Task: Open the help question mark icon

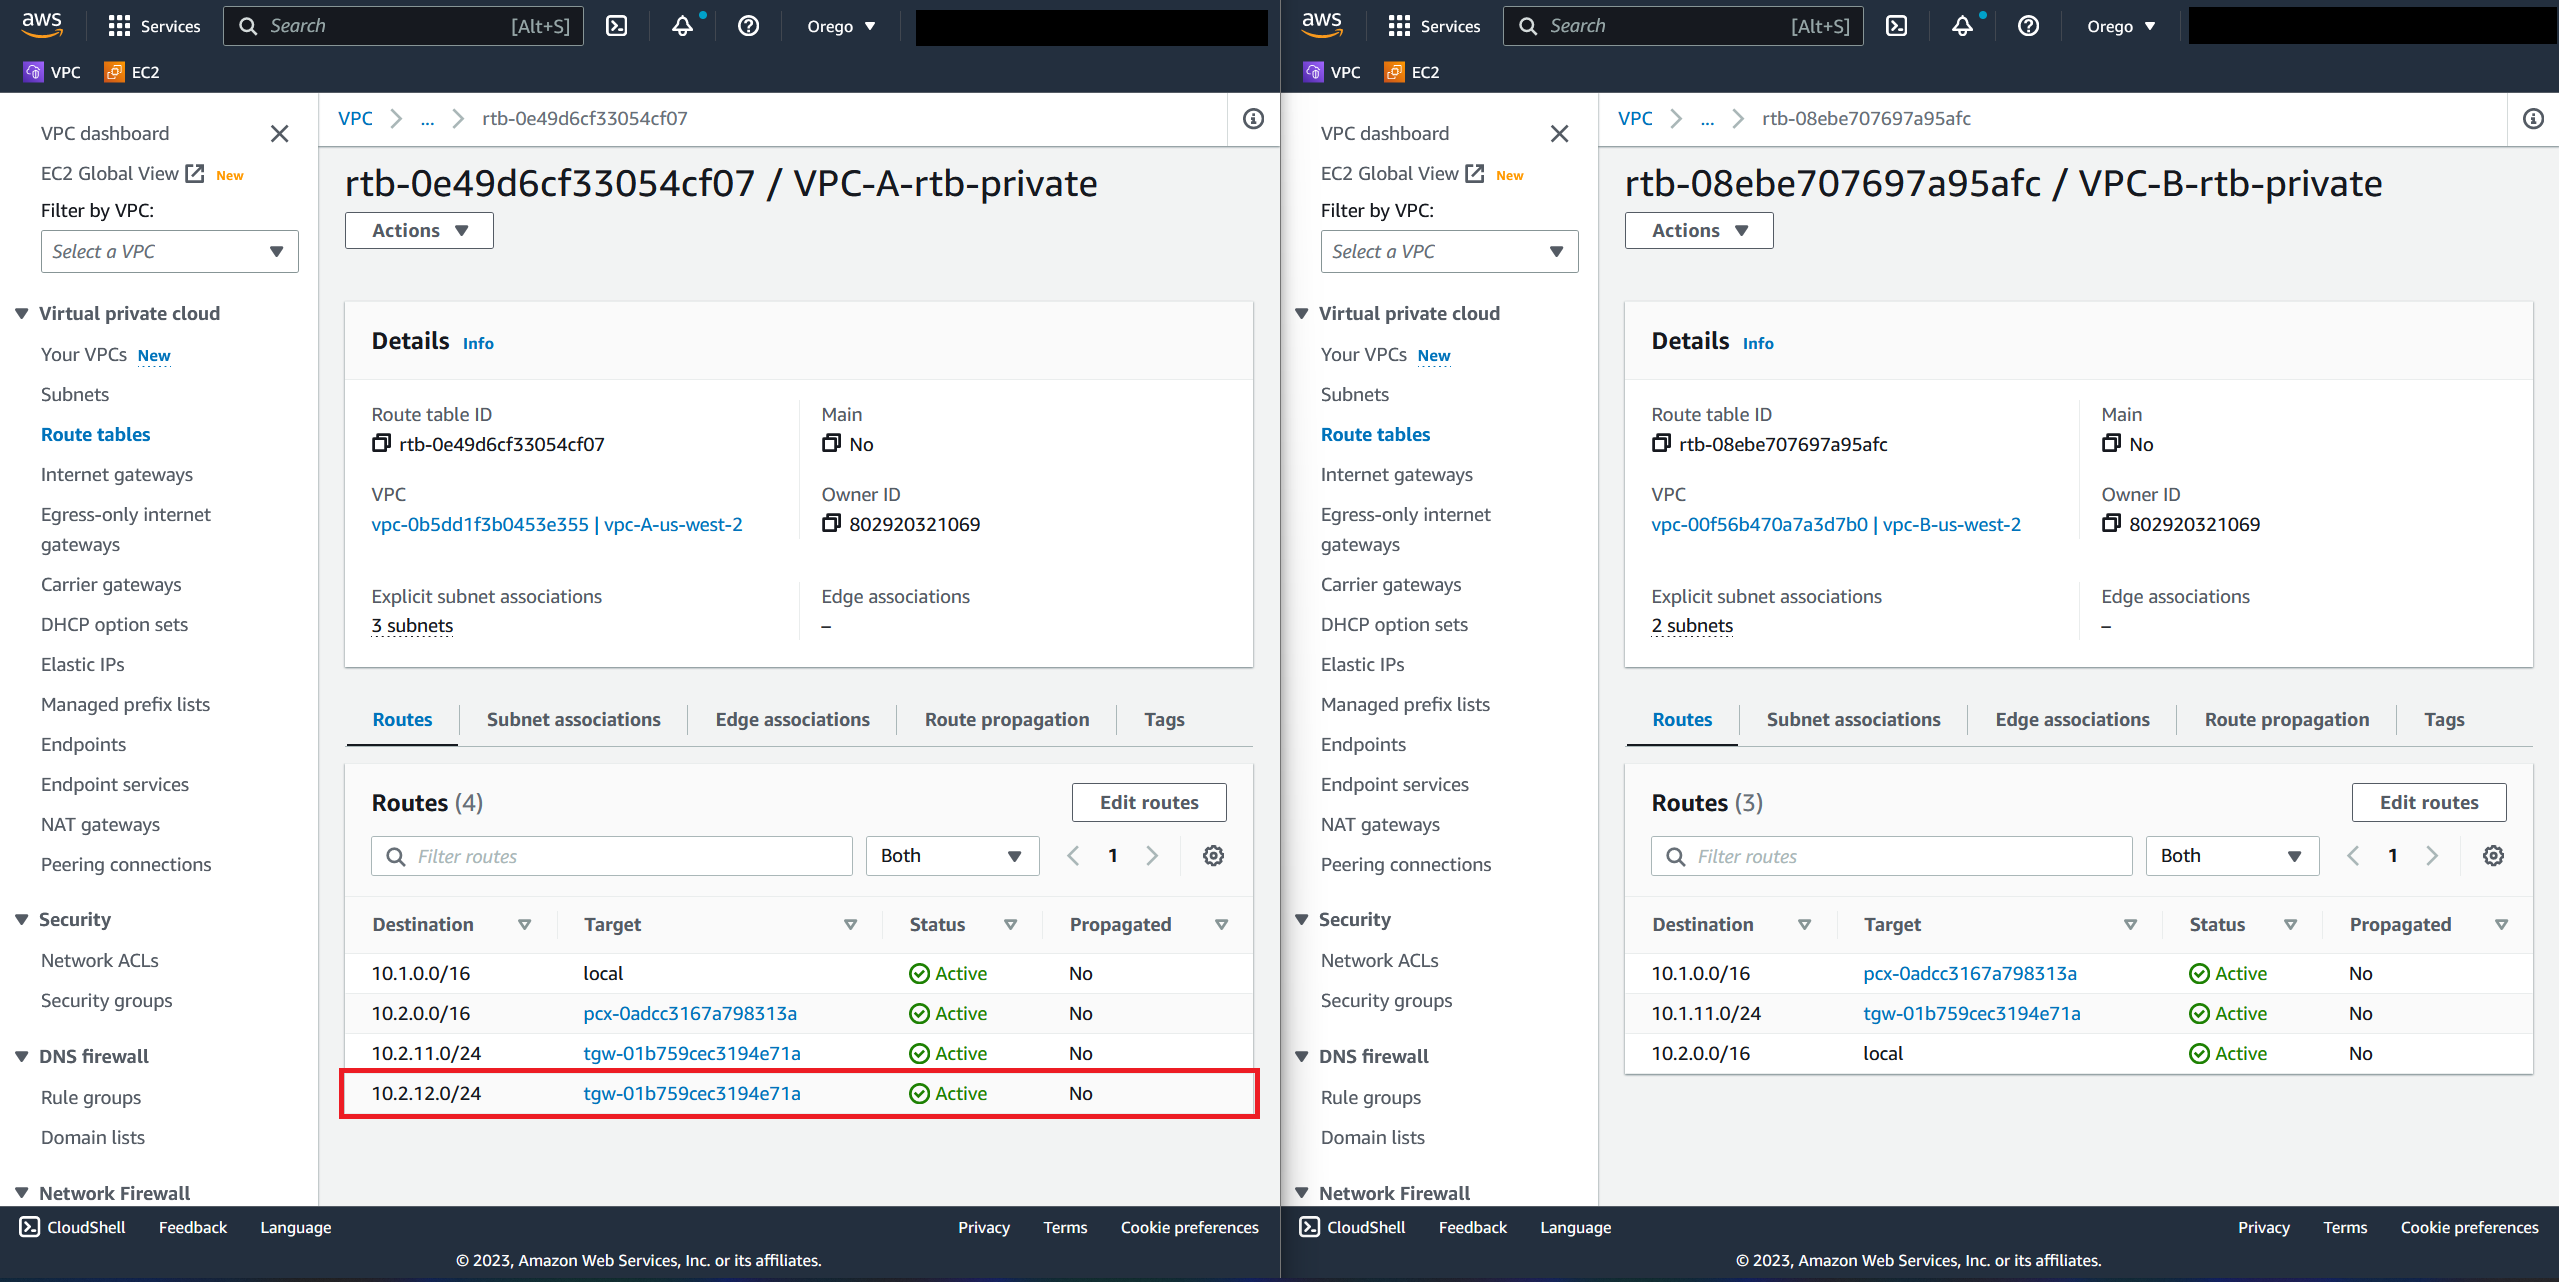Action: tap(748, 25)
